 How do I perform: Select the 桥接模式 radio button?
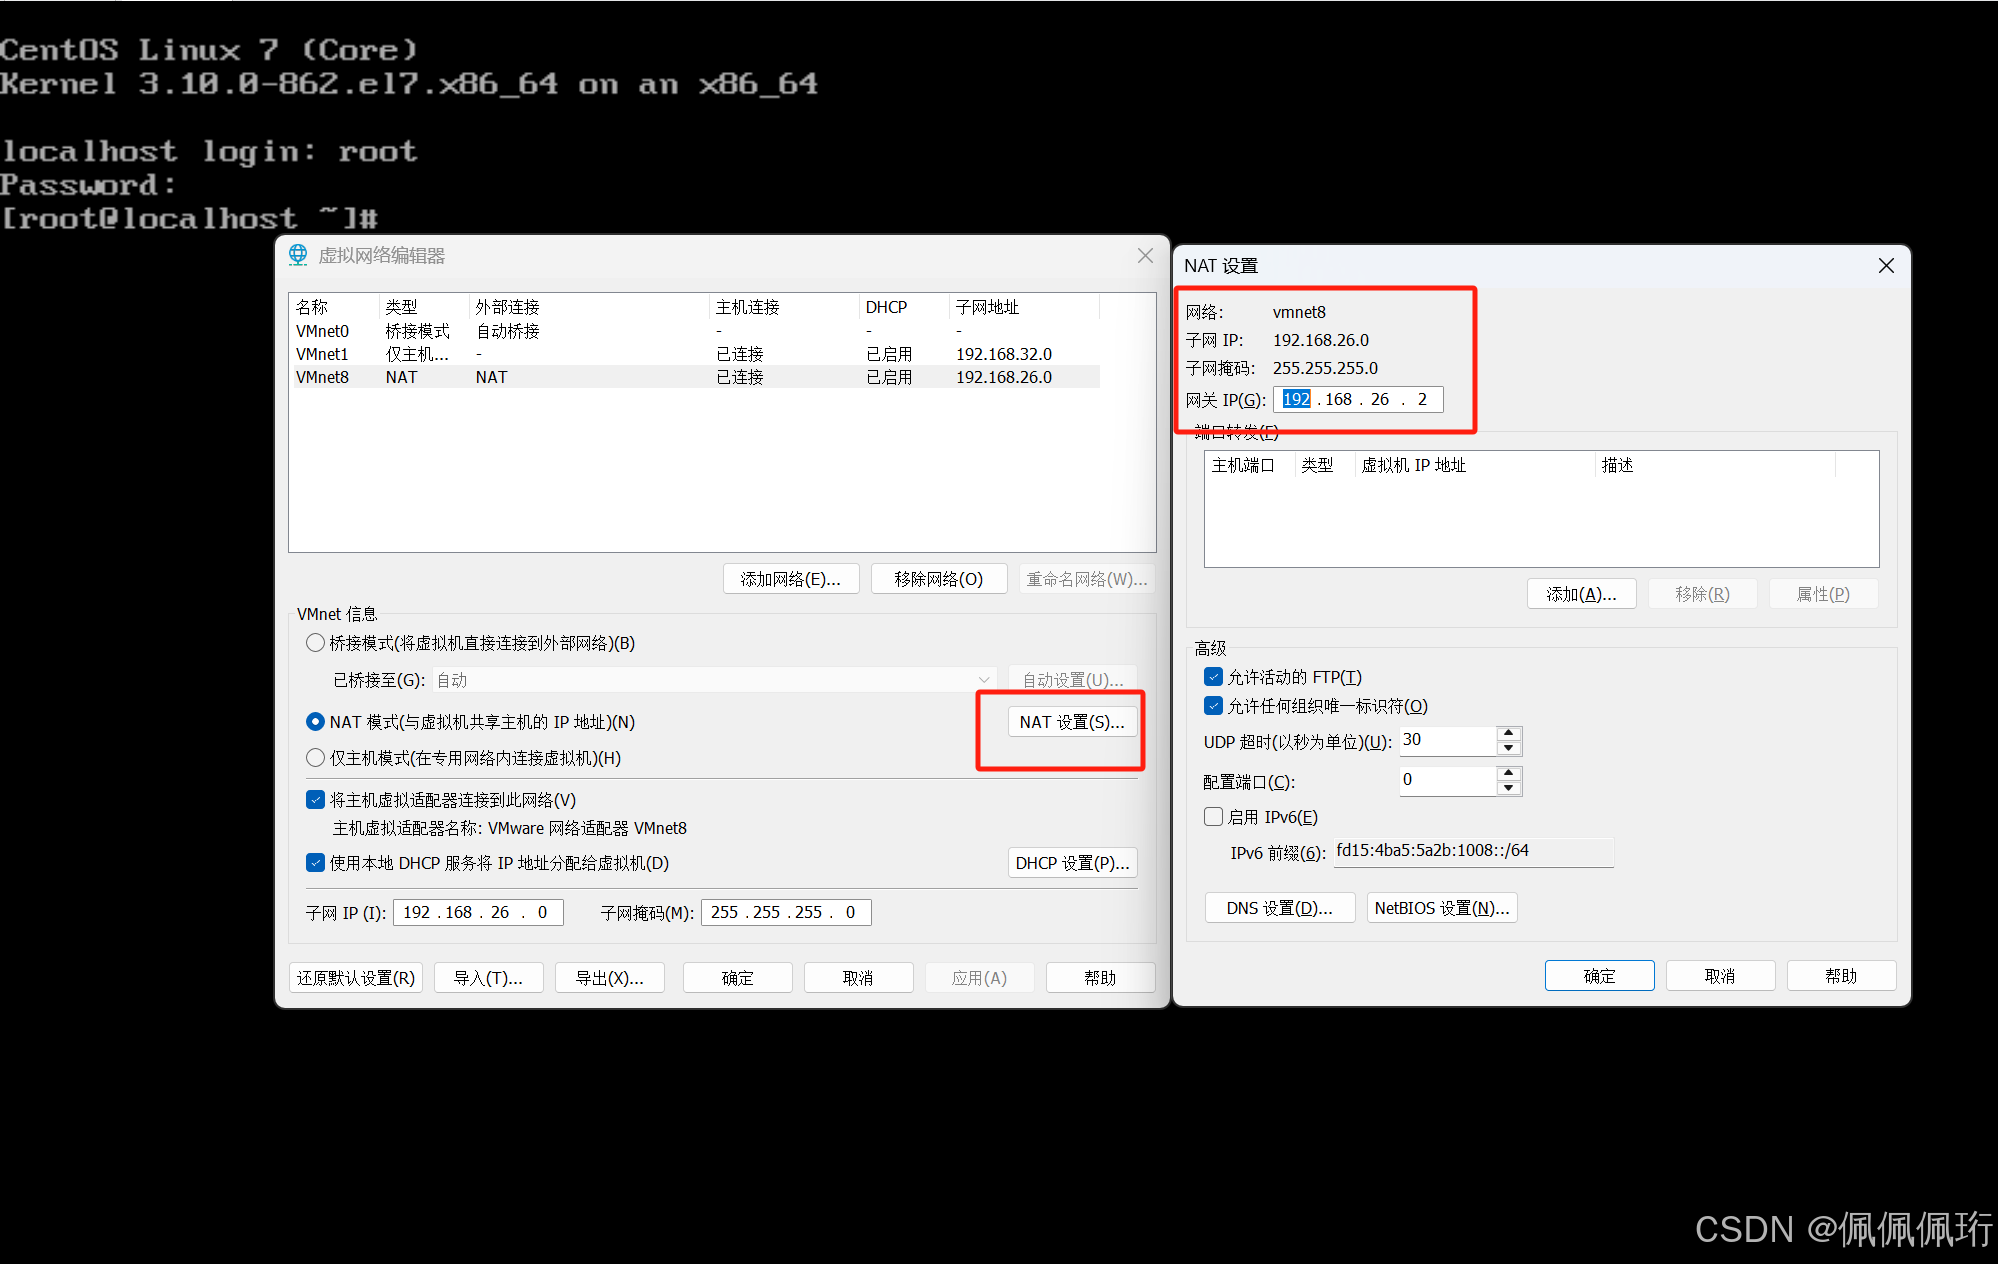[x=315, y=643]
